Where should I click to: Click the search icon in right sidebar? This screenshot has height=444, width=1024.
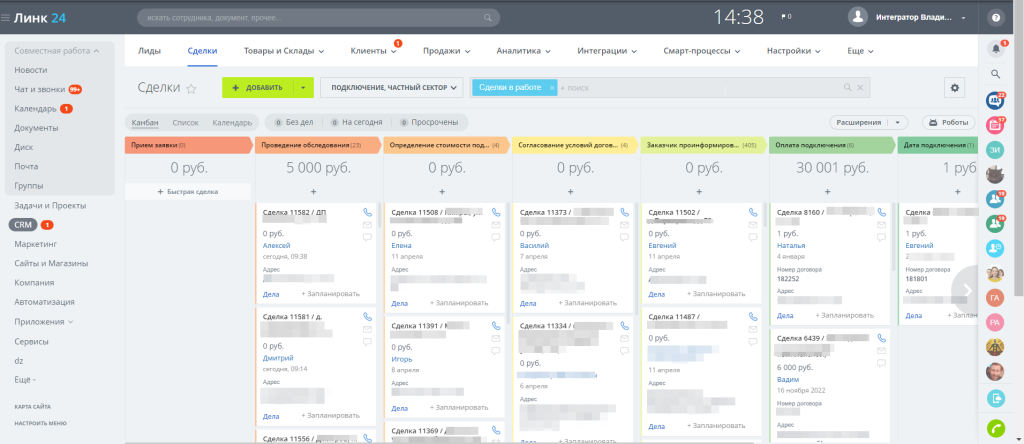(996, 74)
